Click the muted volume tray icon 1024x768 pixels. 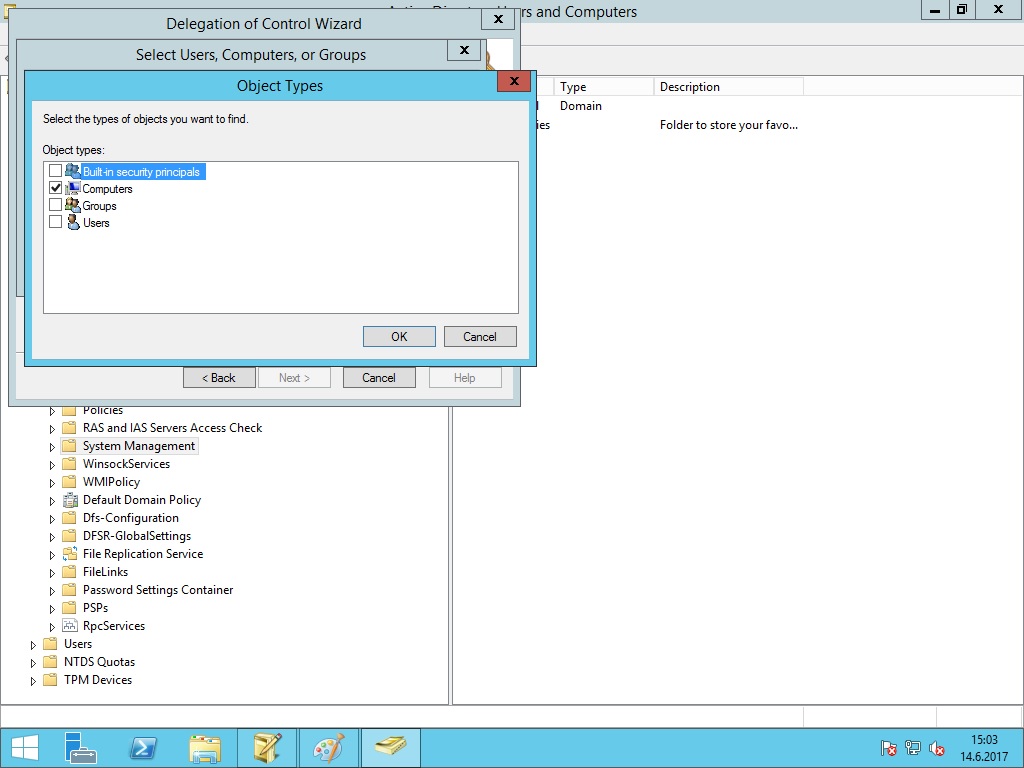937,748
